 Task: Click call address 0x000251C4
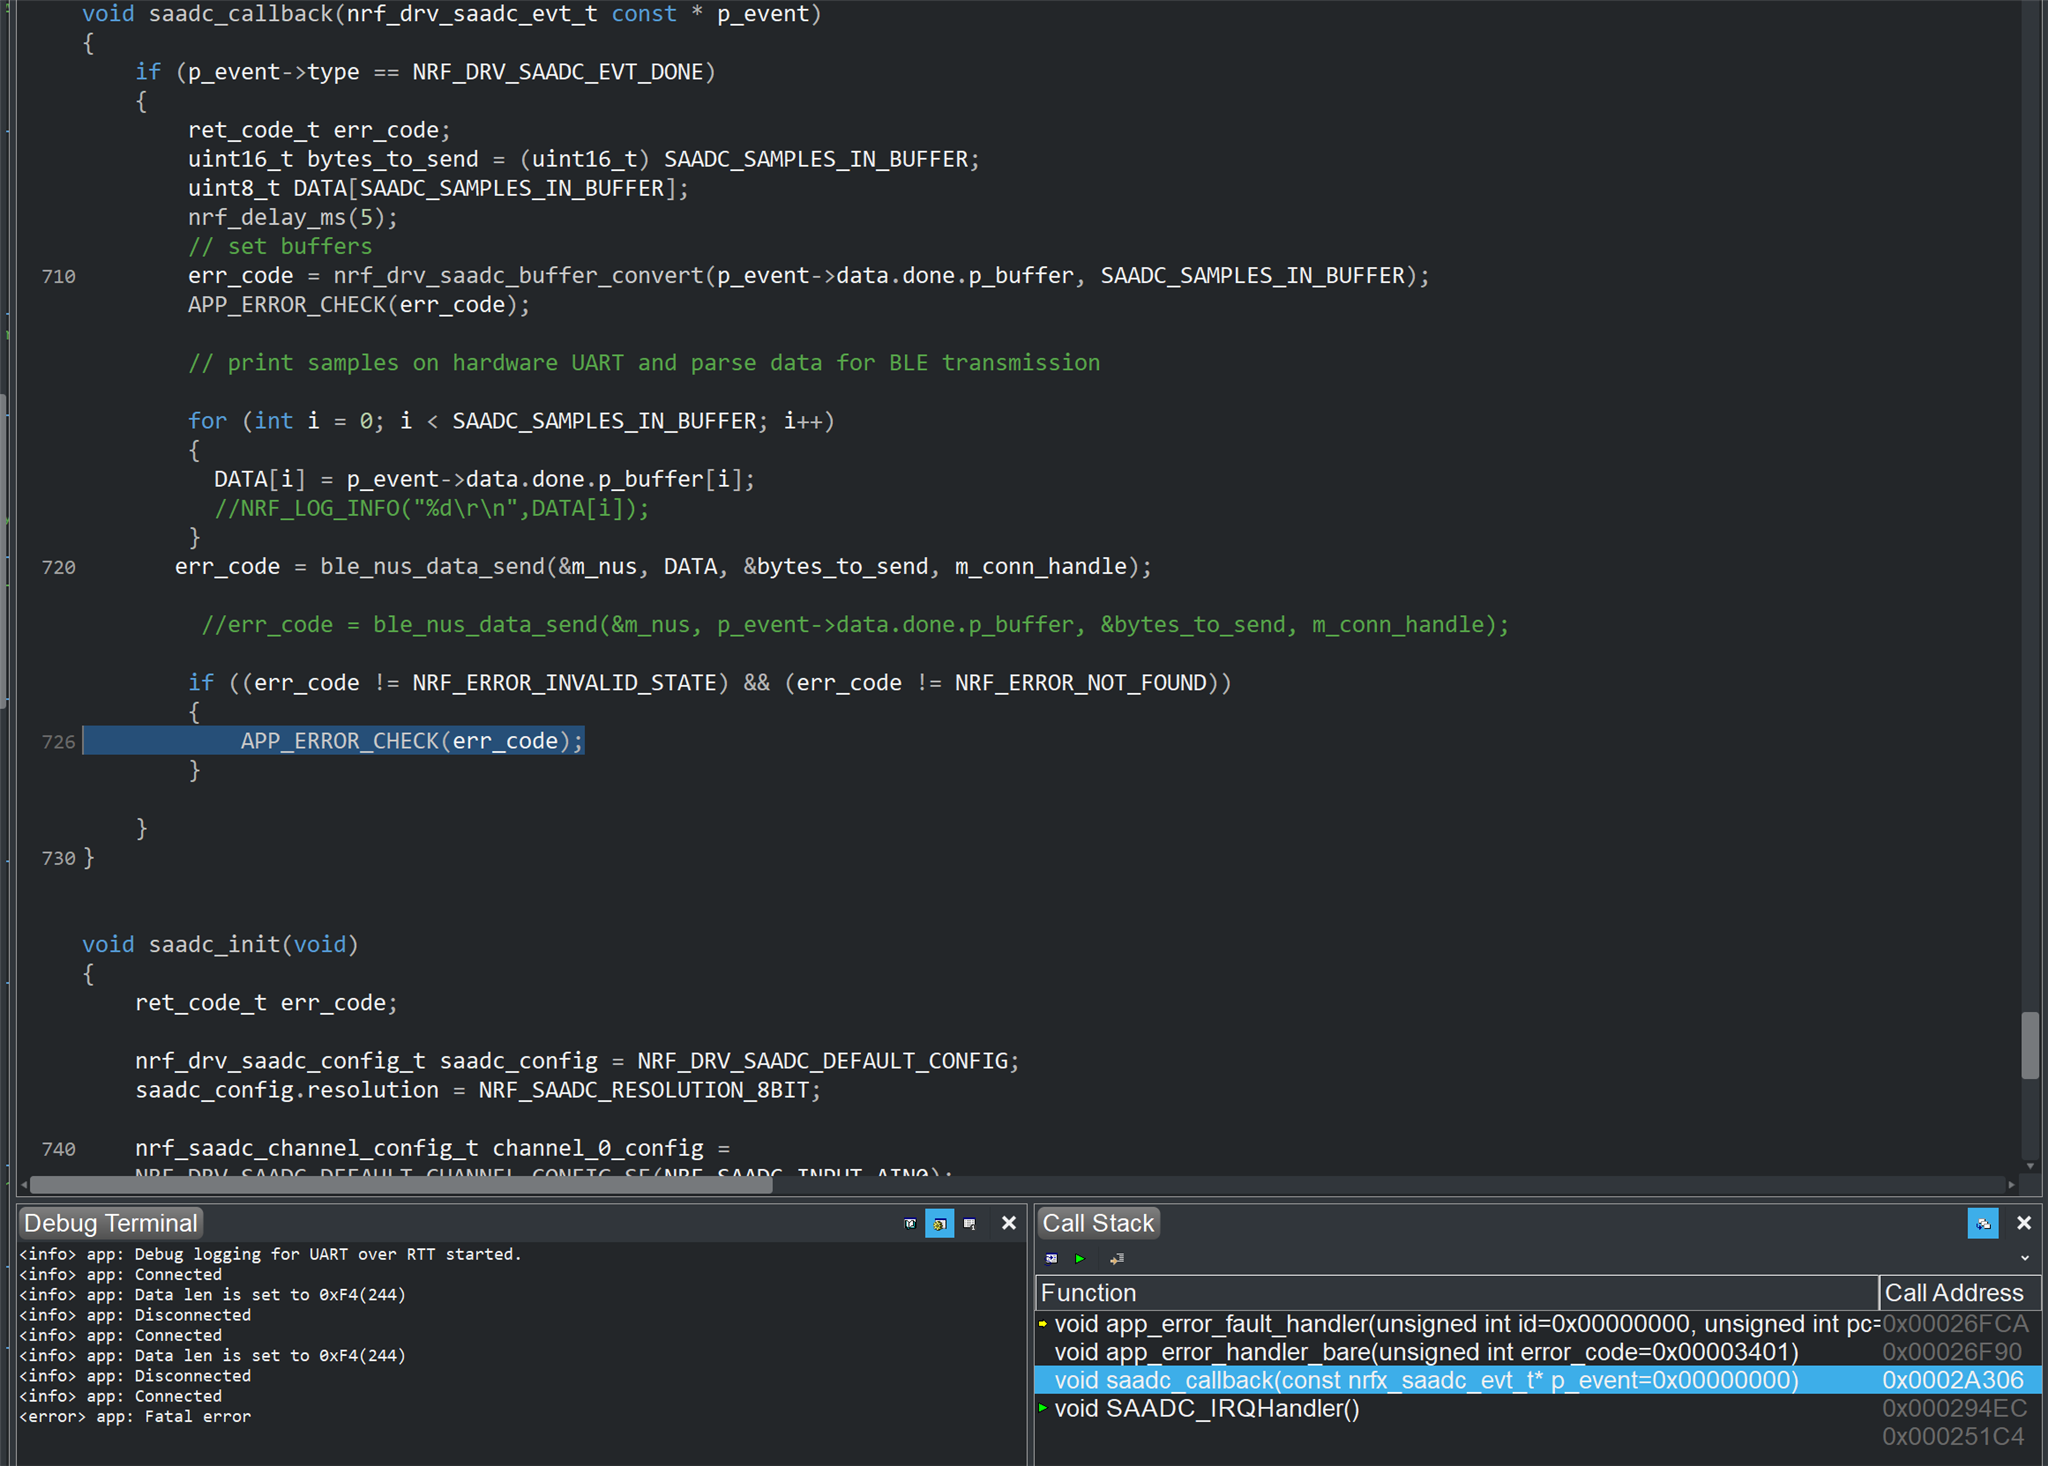point(1953,1437)
